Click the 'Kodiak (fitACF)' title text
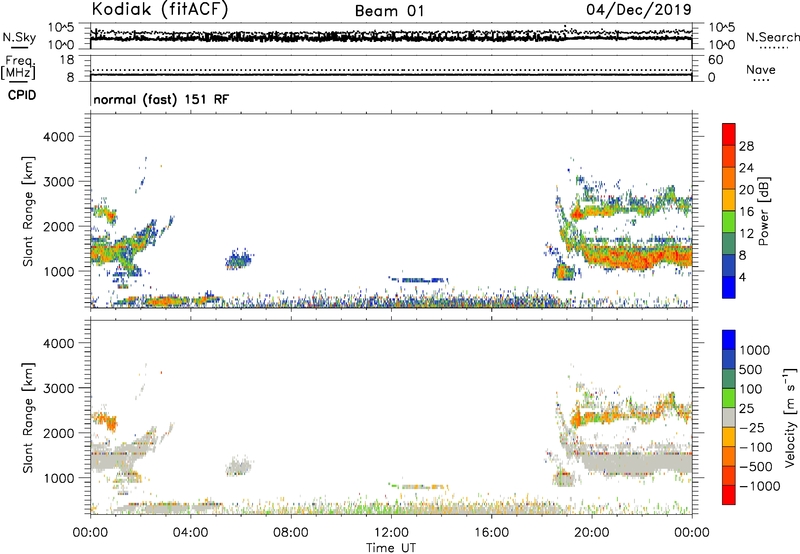This screenshot has height=554, width=800. pos(160,9)
